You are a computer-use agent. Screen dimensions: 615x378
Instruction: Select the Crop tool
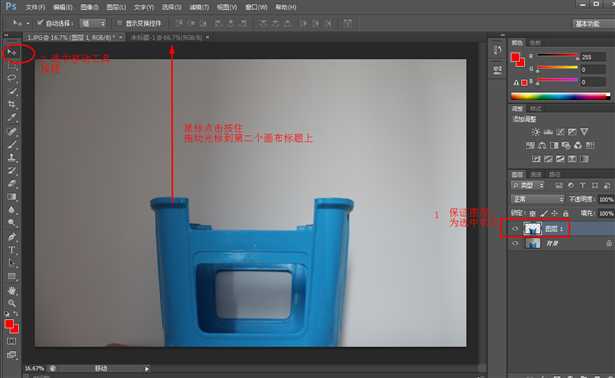coord(12,104)
